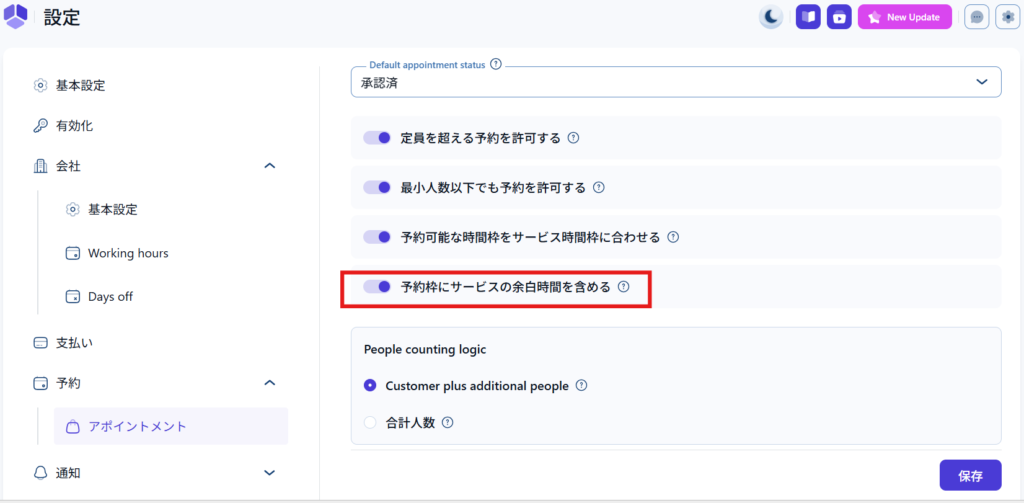Click the video tutorial icon in header
1024x503 pixels.
pyautogui.click(x=839, y=17)
